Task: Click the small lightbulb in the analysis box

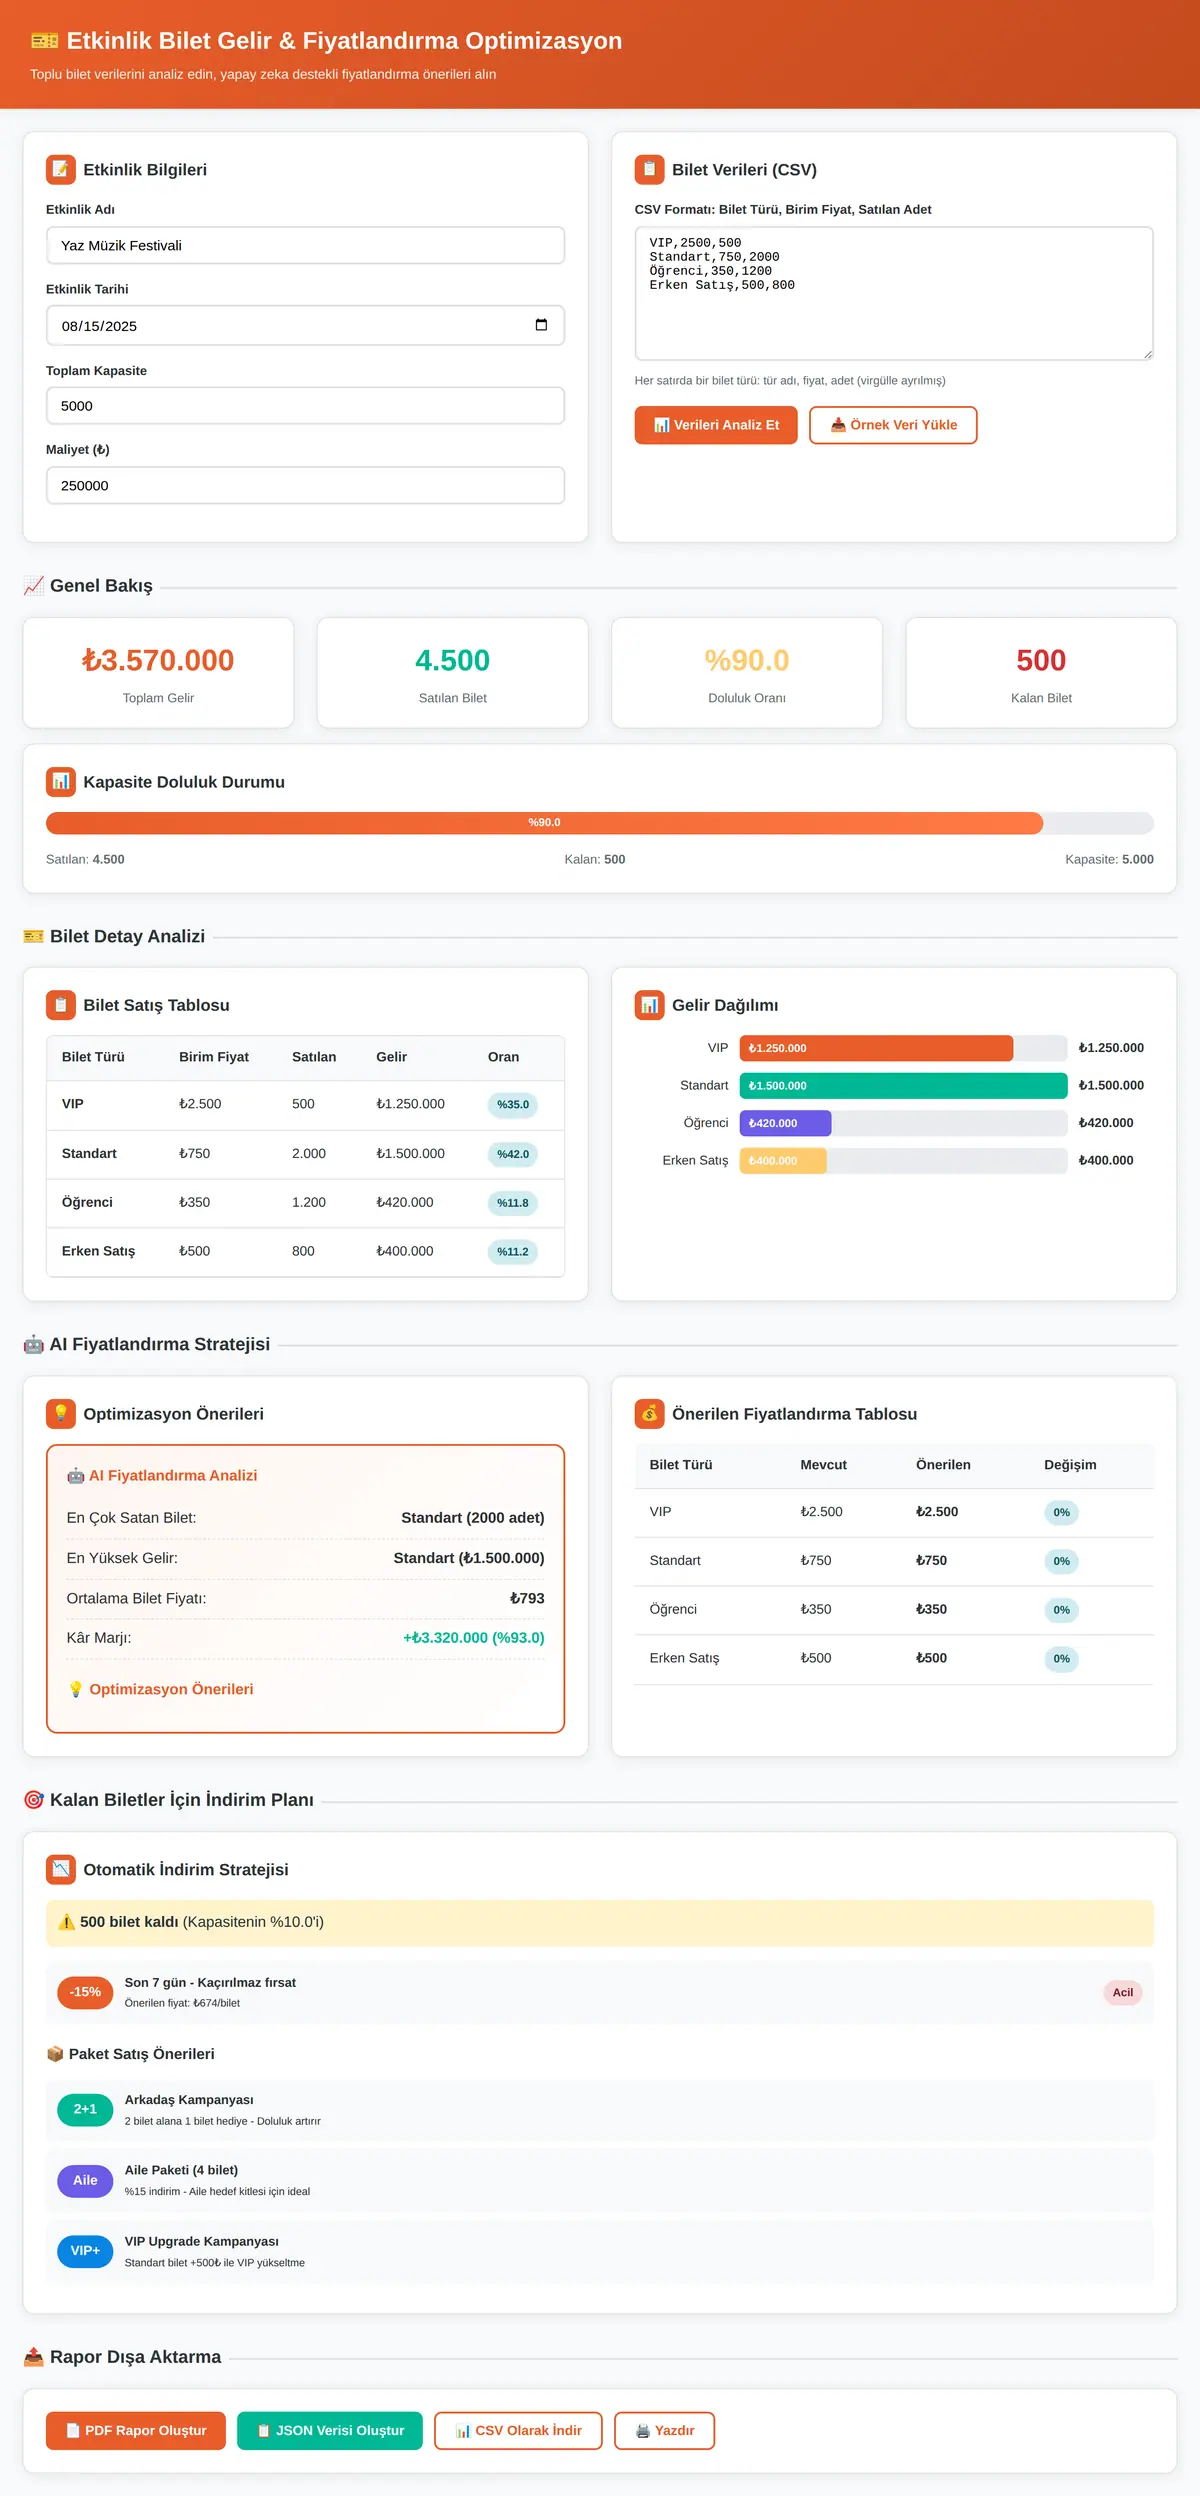Action: pyautogui.click(x=76, y=1689)
